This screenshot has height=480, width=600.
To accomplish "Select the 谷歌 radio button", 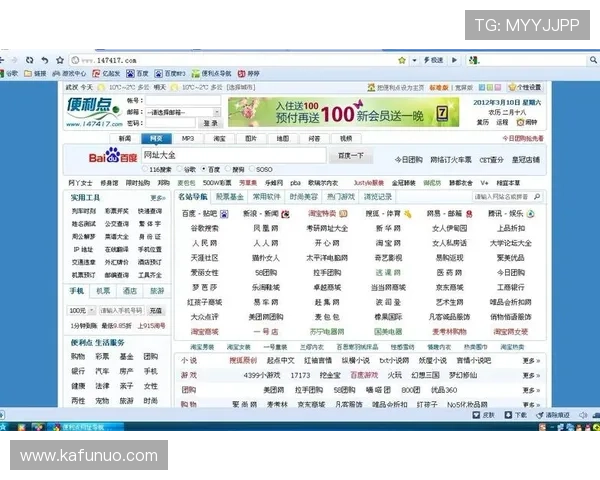I will pos(179,169).
